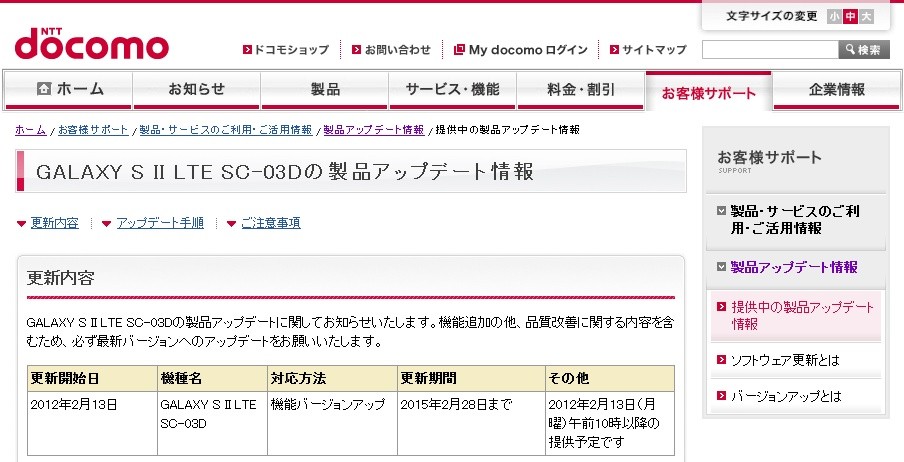904x462 pixels.
Task: Open the サイトマップ link
Action: tap(654, 50)
